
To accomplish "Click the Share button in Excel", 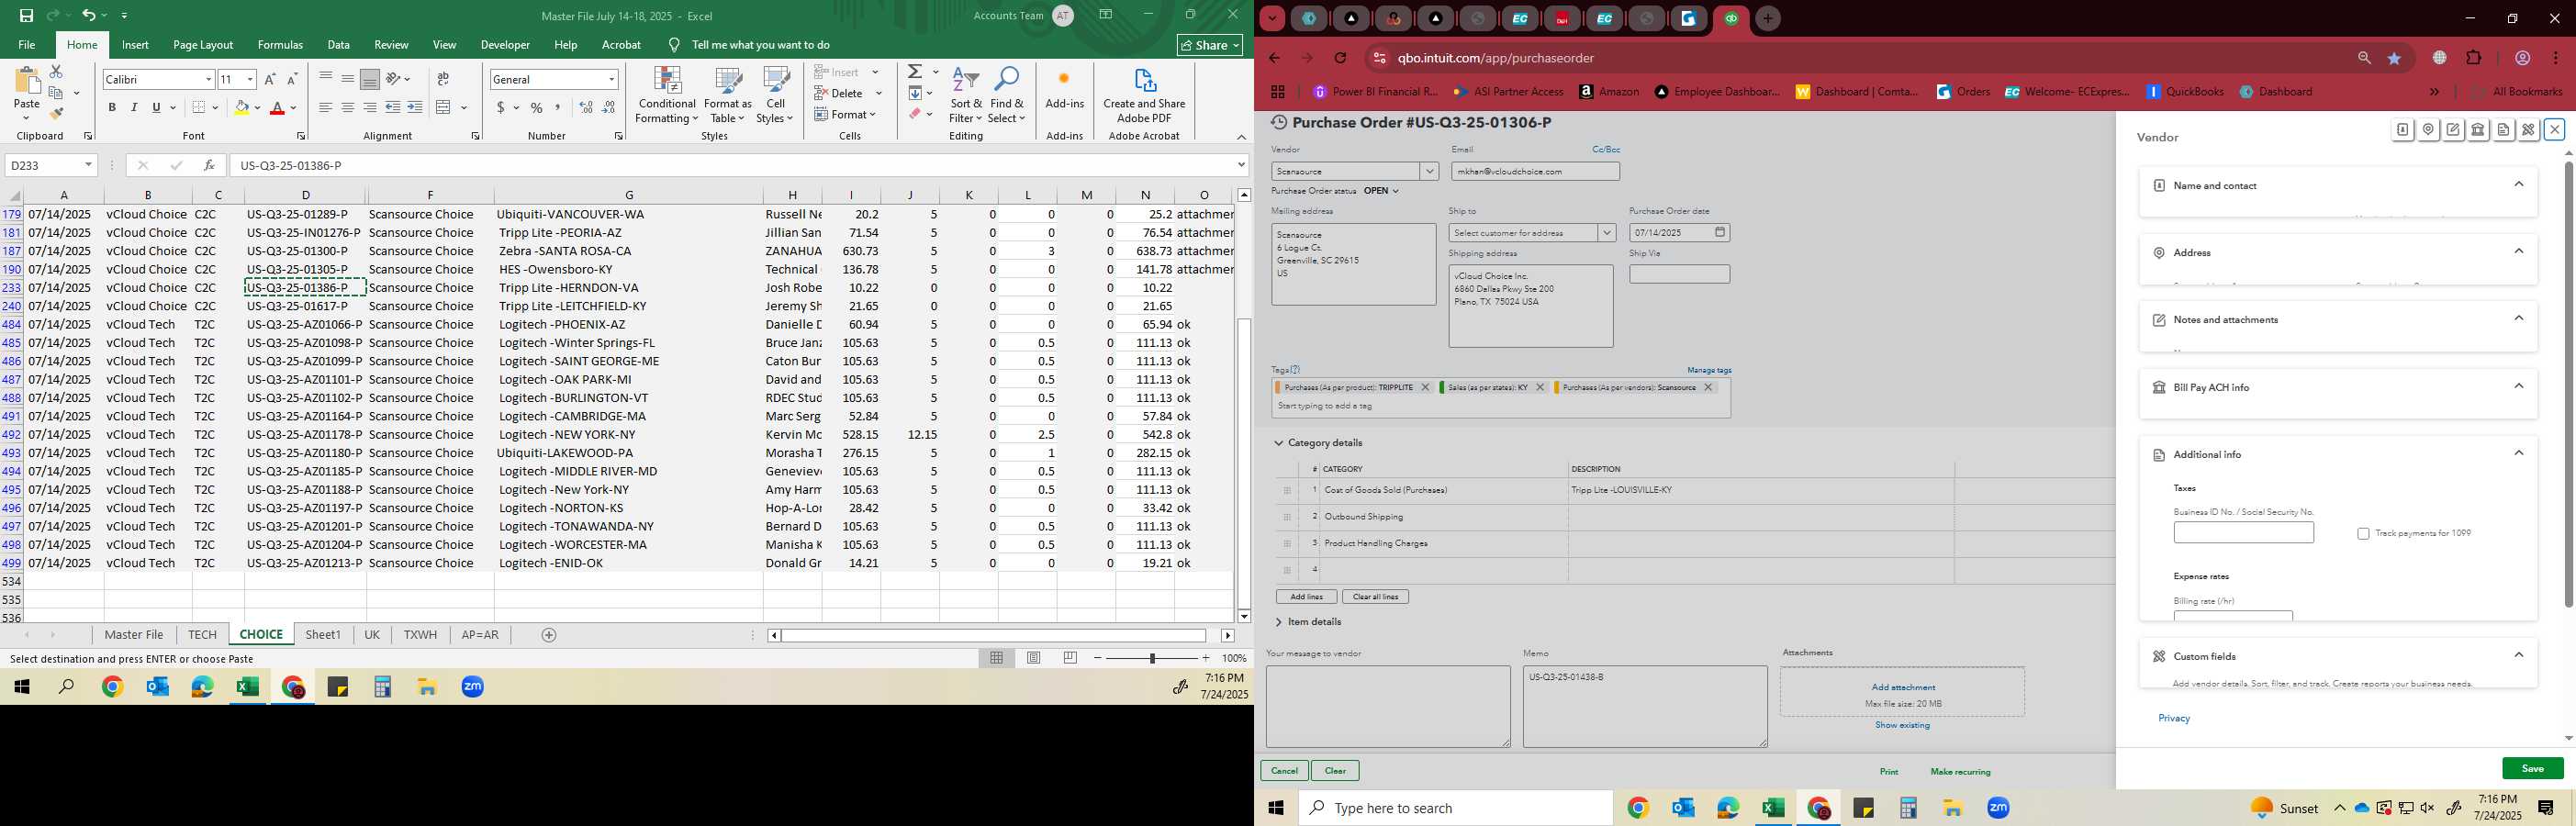I will pyautogui.click(x=1209, y=45).
